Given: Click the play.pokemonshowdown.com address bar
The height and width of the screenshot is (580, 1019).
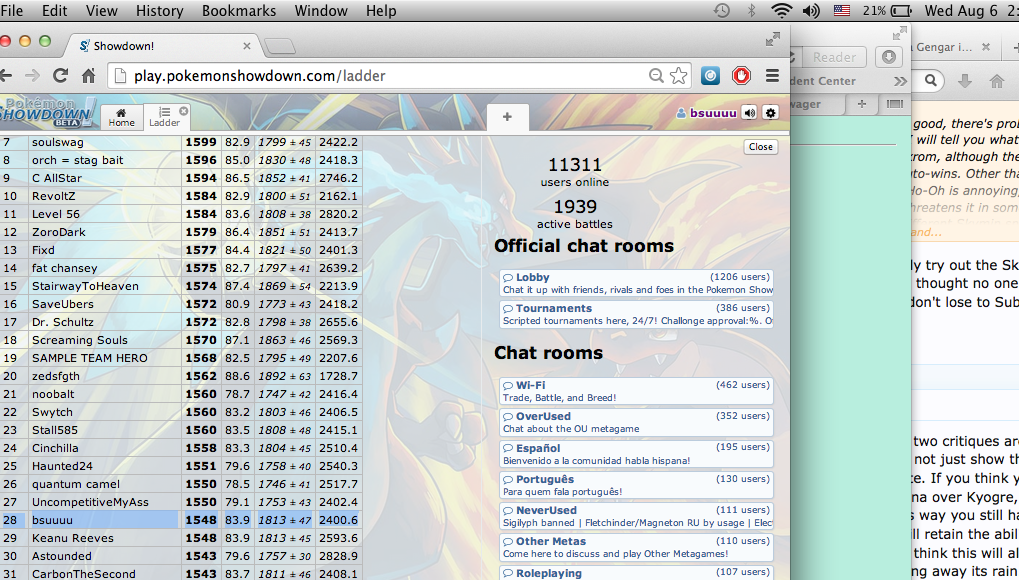Looking at the screenshot, I should 380,76.
